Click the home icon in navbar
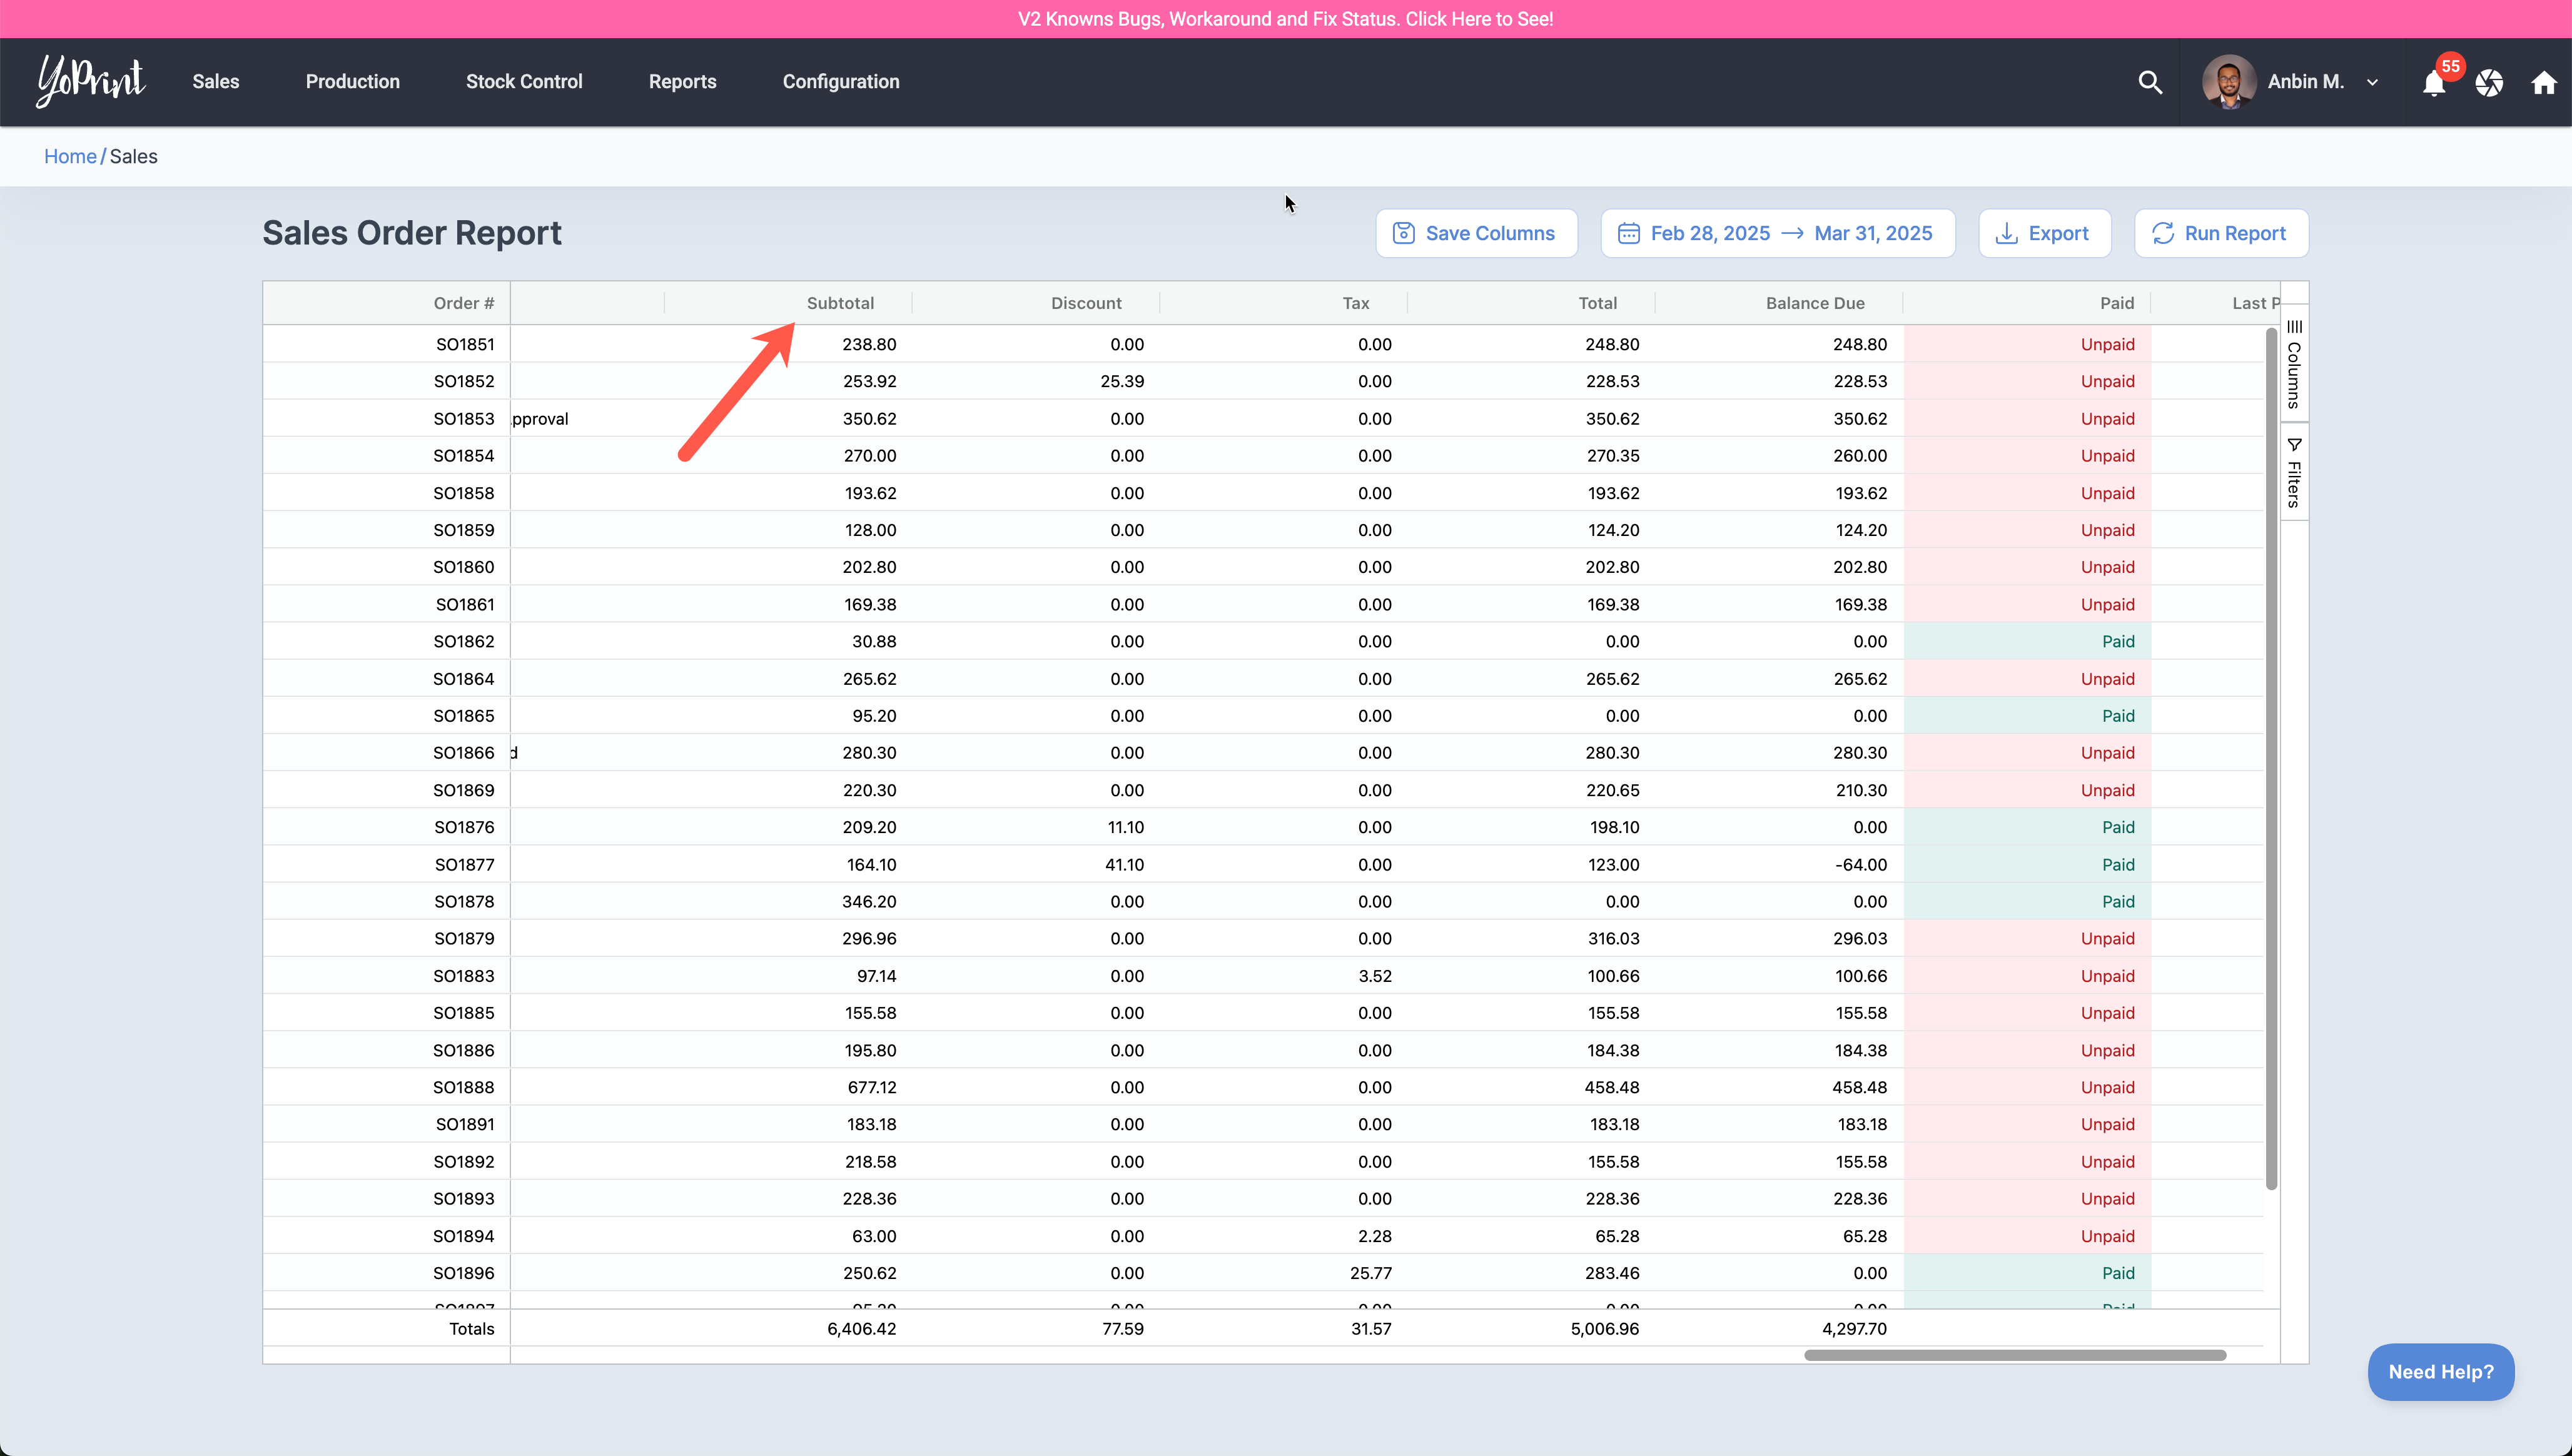 [2543, 82]
